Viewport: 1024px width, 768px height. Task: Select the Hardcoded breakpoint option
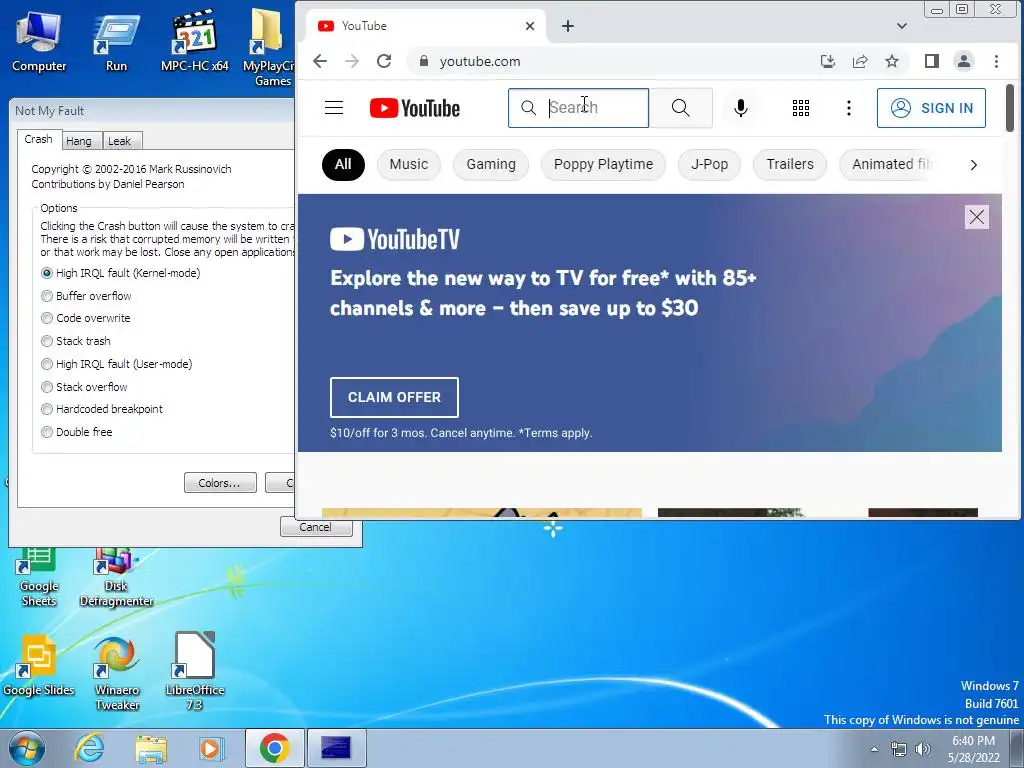click(102, 409)
